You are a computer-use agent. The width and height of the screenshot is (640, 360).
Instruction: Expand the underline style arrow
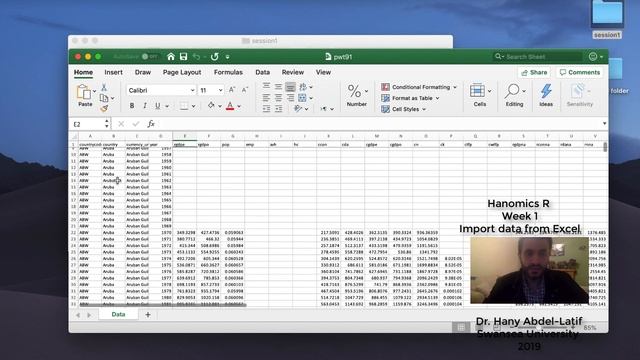pyautogui.click(x=167, y=106)
